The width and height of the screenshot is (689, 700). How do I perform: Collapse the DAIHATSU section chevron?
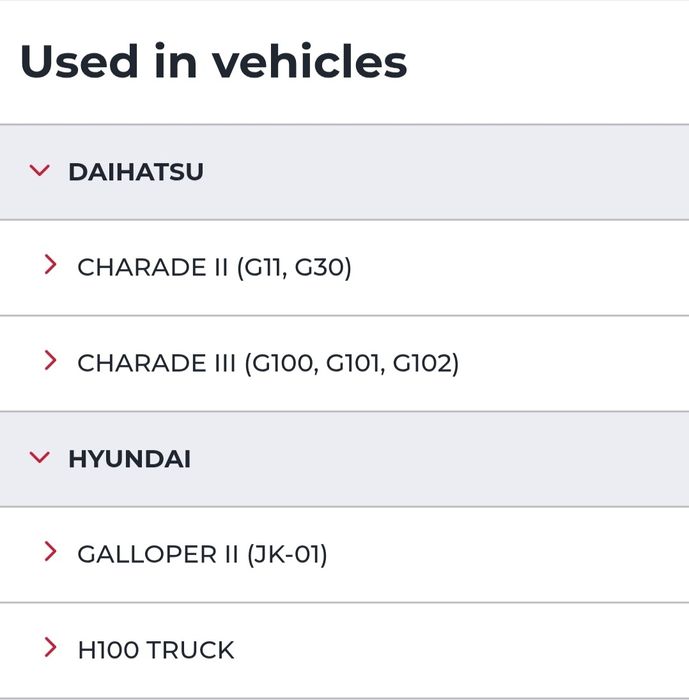[x=40, y=171]
